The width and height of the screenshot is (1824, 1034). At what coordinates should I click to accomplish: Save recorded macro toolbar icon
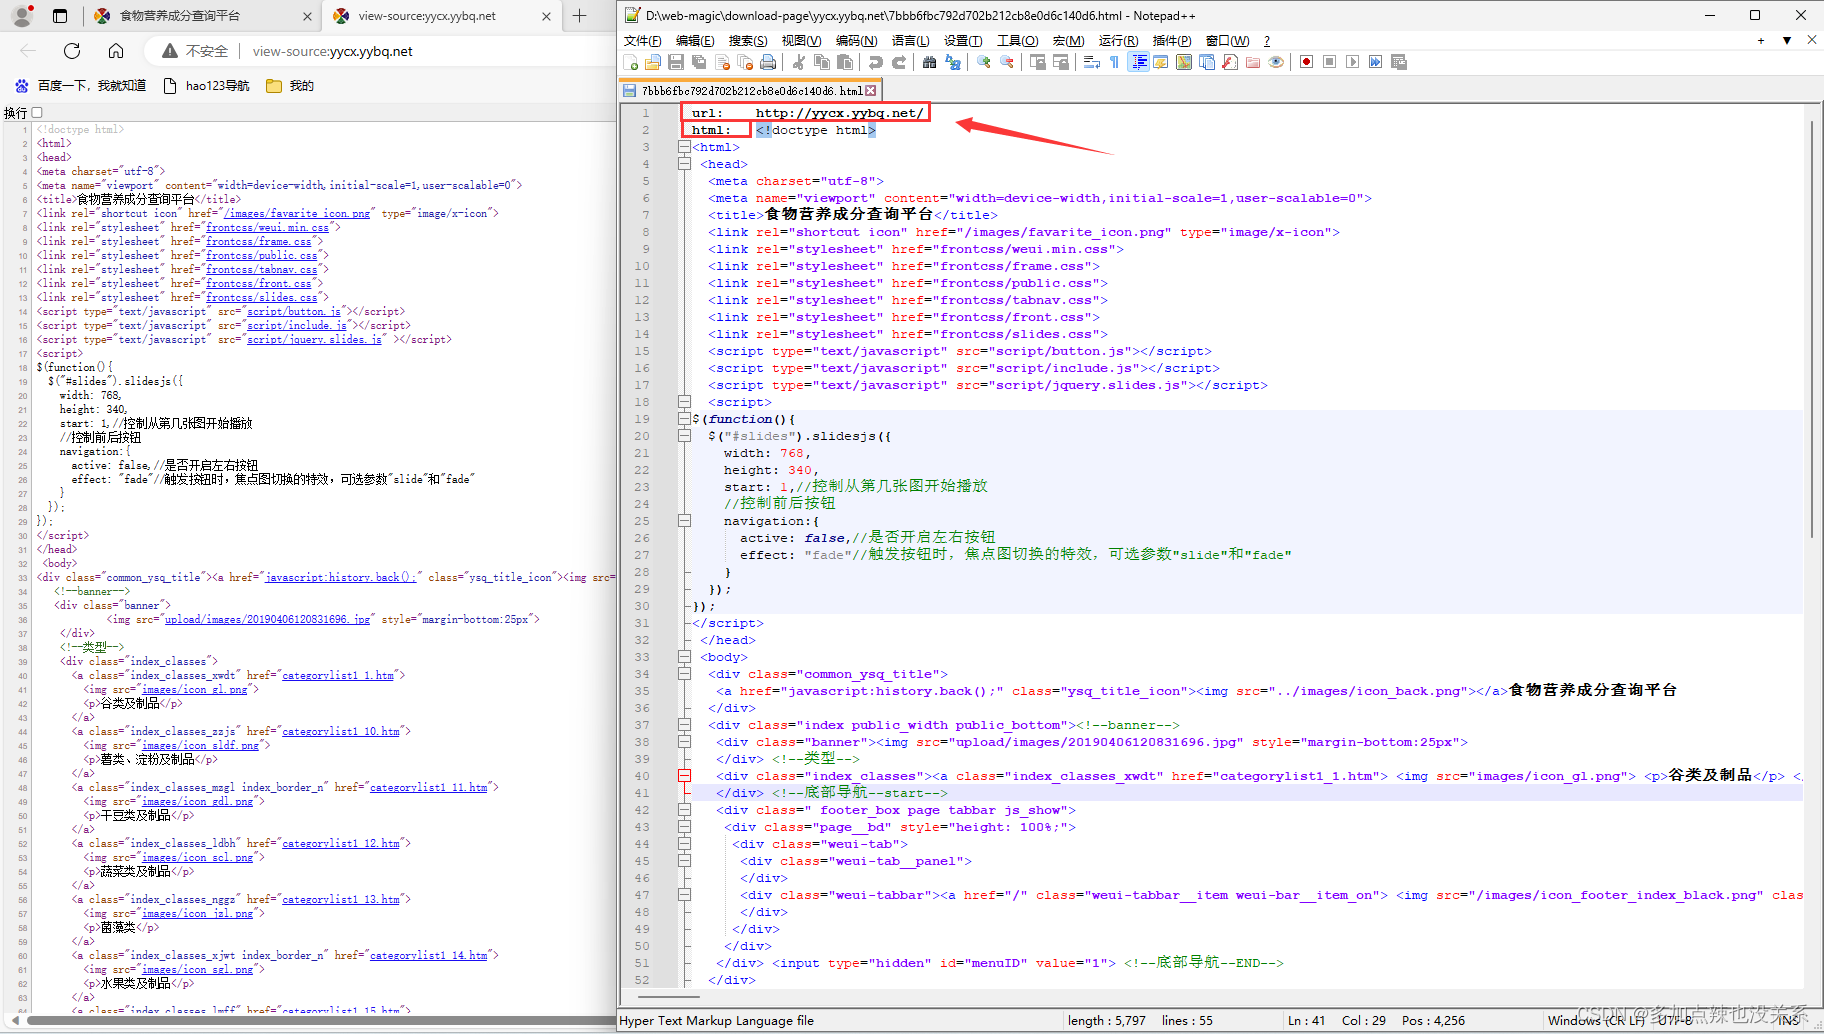click(1399, 62)
